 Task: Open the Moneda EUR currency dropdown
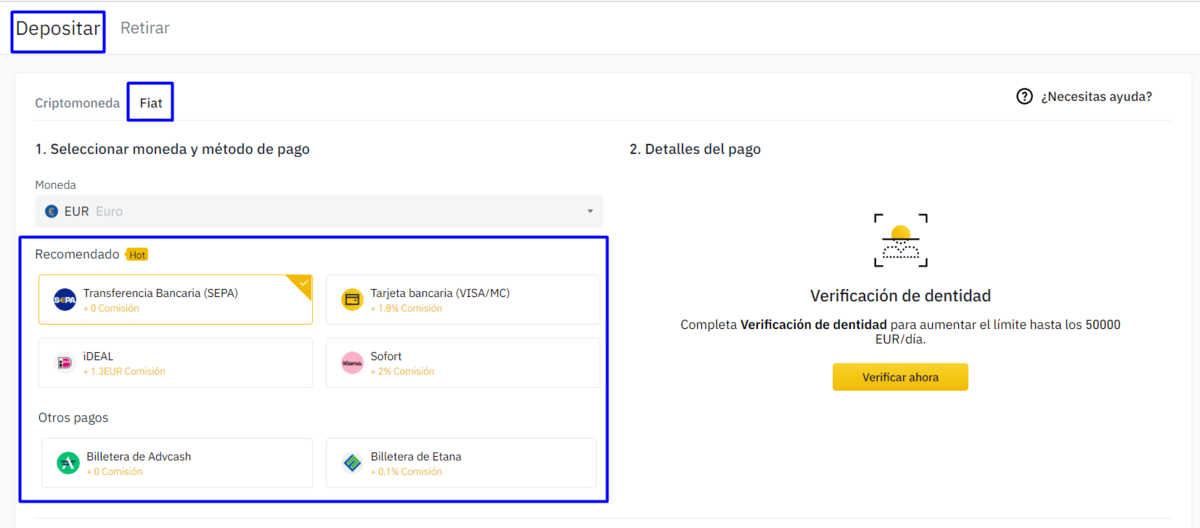[x=318, y=211]
